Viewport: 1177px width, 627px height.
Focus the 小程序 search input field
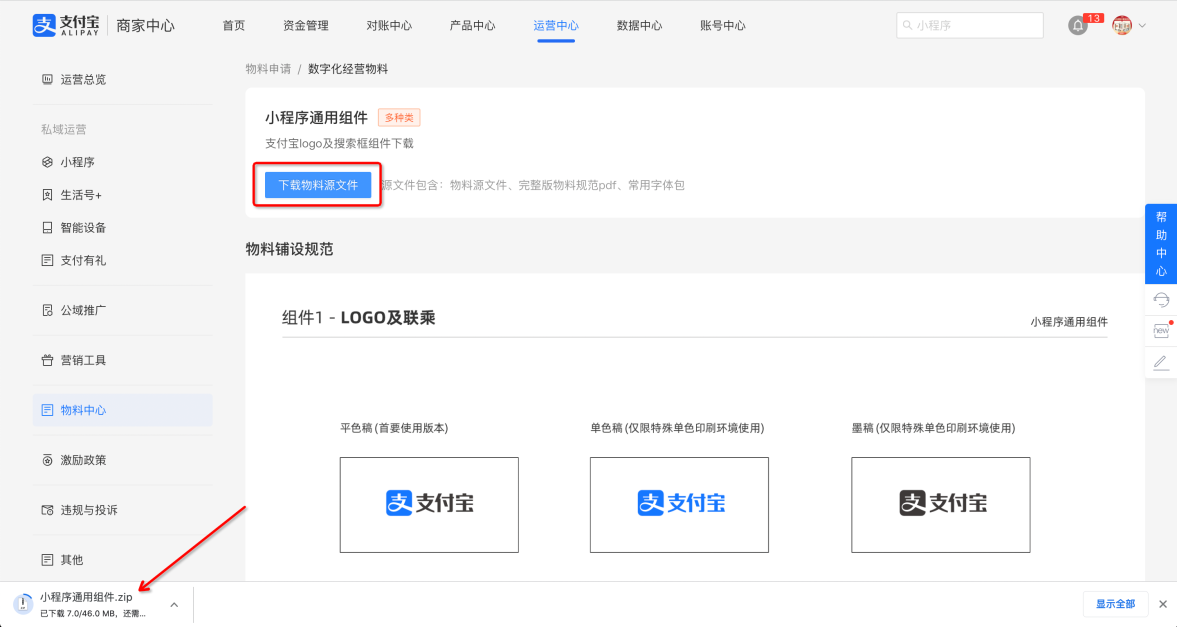click(969, 26)
